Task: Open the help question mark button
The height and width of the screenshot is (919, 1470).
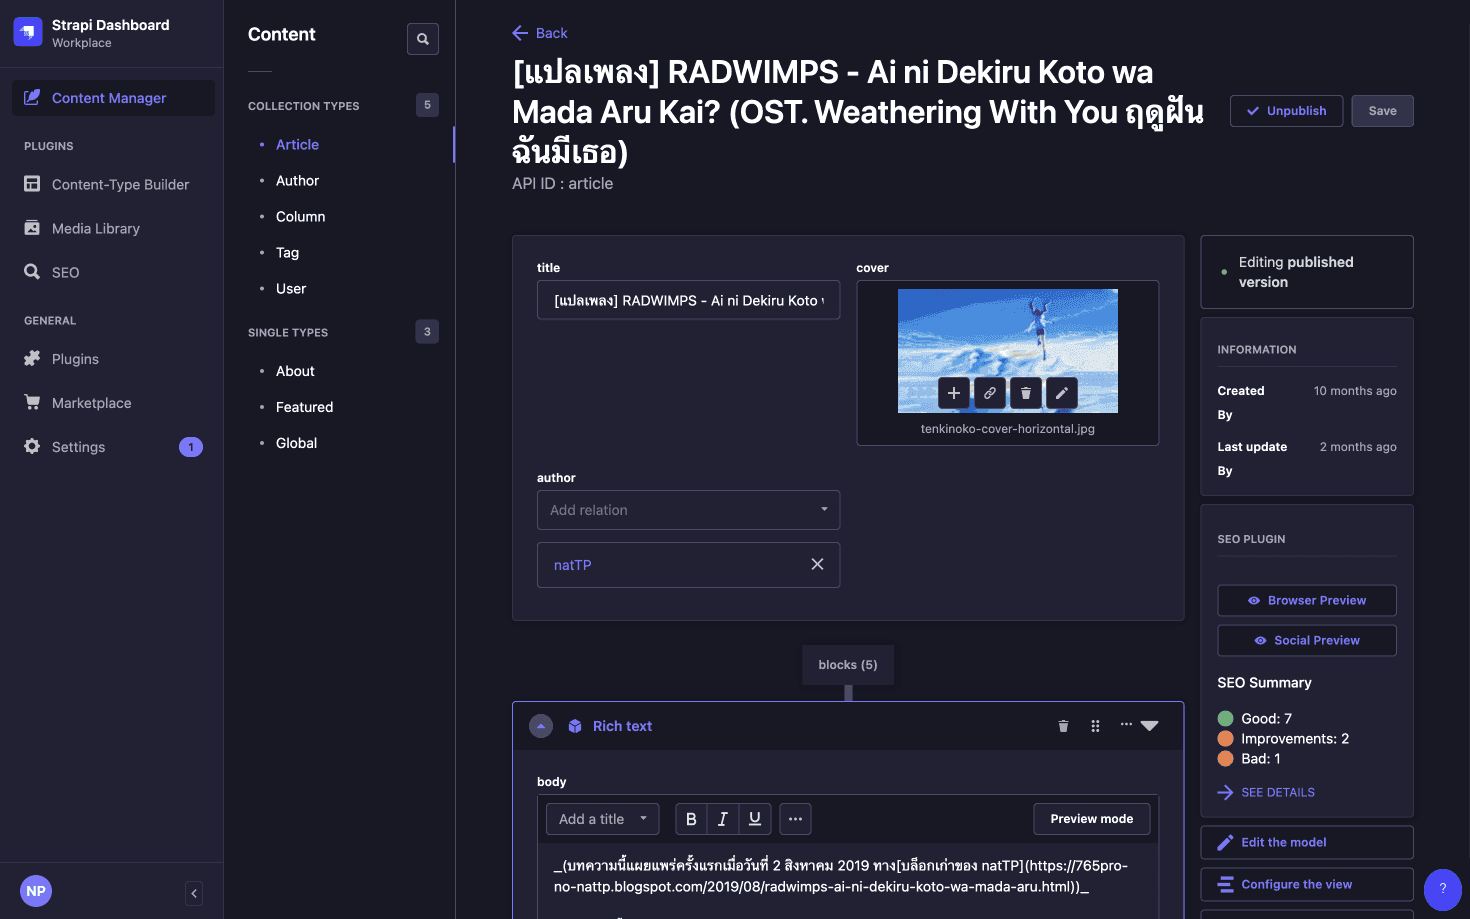Action: pos(1442,889)
